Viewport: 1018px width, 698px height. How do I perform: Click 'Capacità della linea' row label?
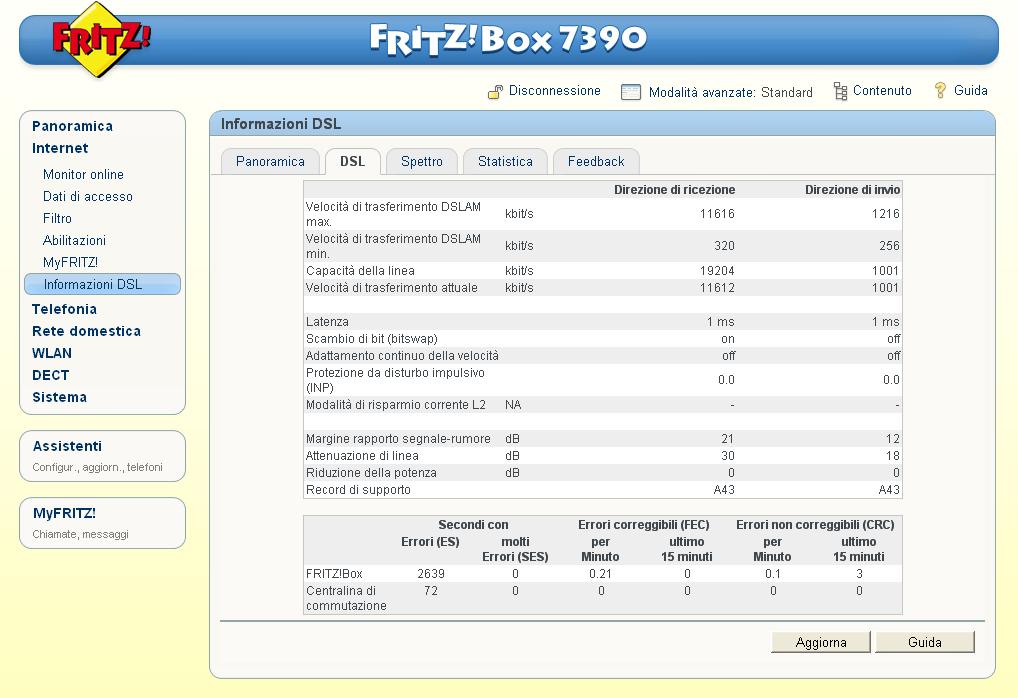click(360, 271)
